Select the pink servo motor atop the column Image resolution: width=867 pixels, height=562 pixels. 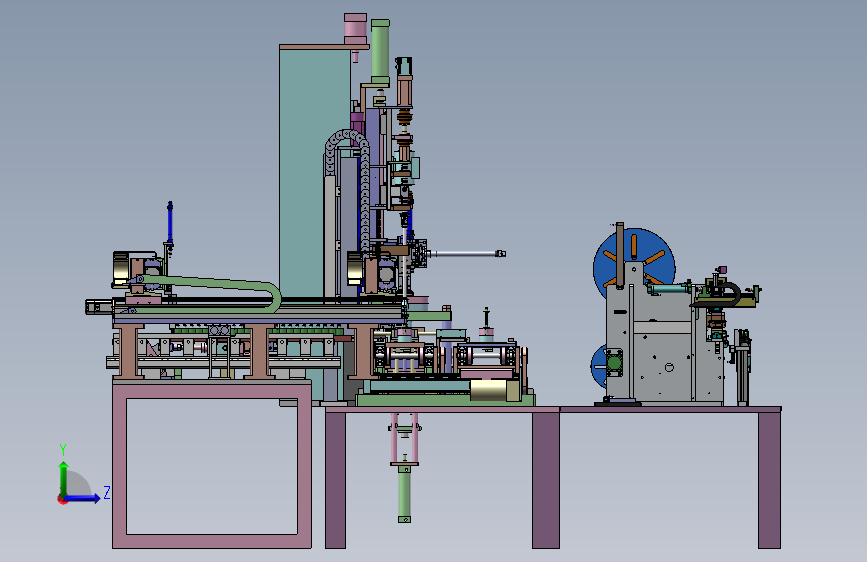pos(355,29)
